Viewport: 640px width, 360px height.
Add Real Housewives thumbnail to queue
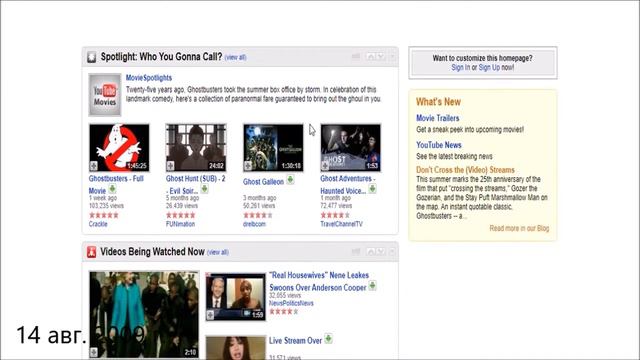pyautogui.click(x=210, y=315)
